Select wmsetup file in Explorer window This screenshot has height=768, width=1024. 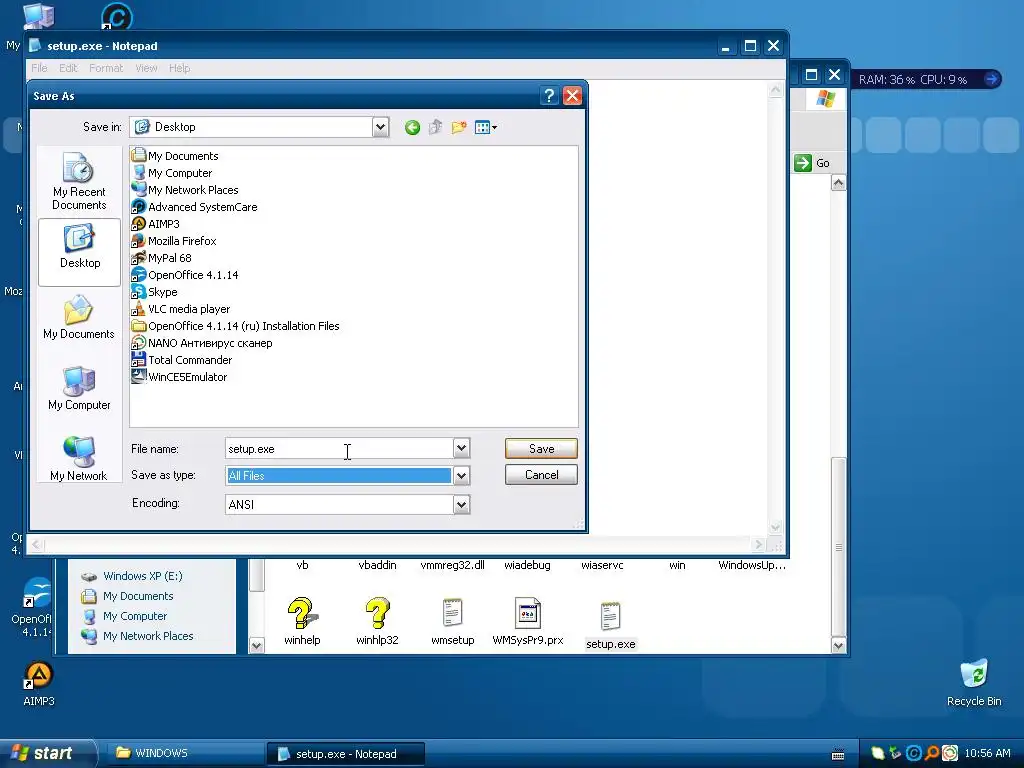pos(453,622)
